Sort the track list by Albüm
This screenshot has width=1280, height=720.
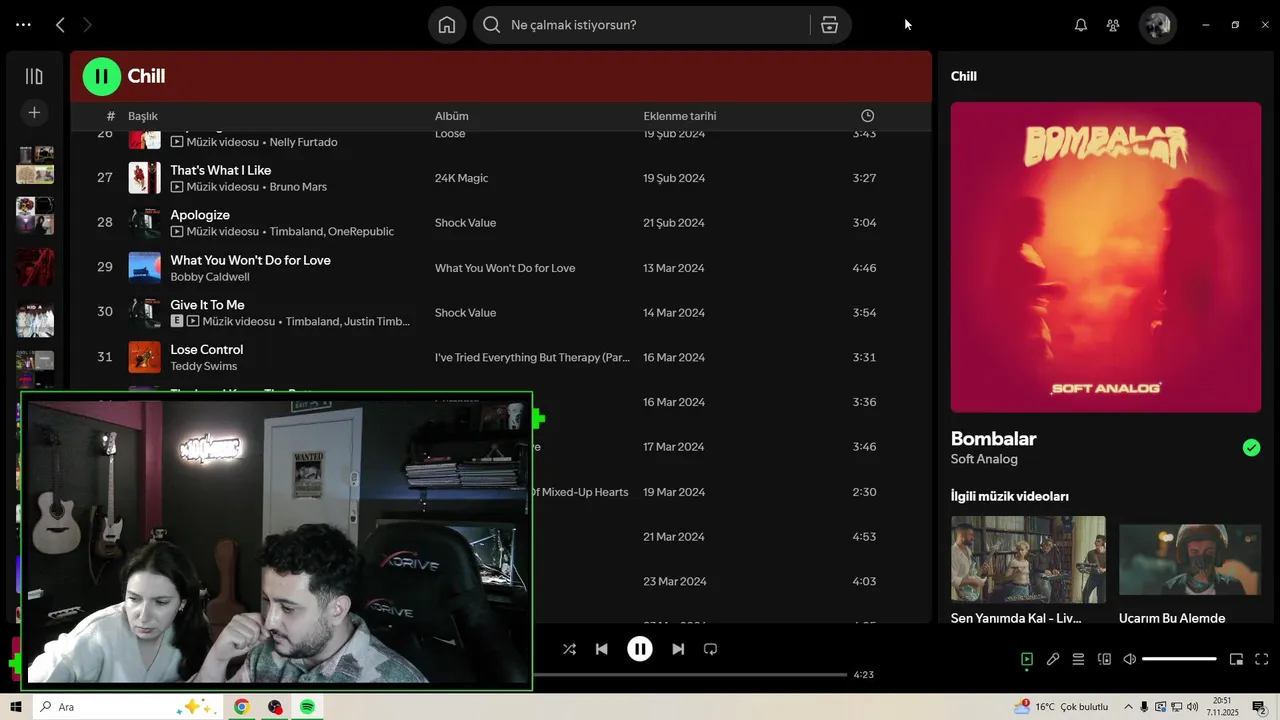pyautogui.click(x=452, y=116)
